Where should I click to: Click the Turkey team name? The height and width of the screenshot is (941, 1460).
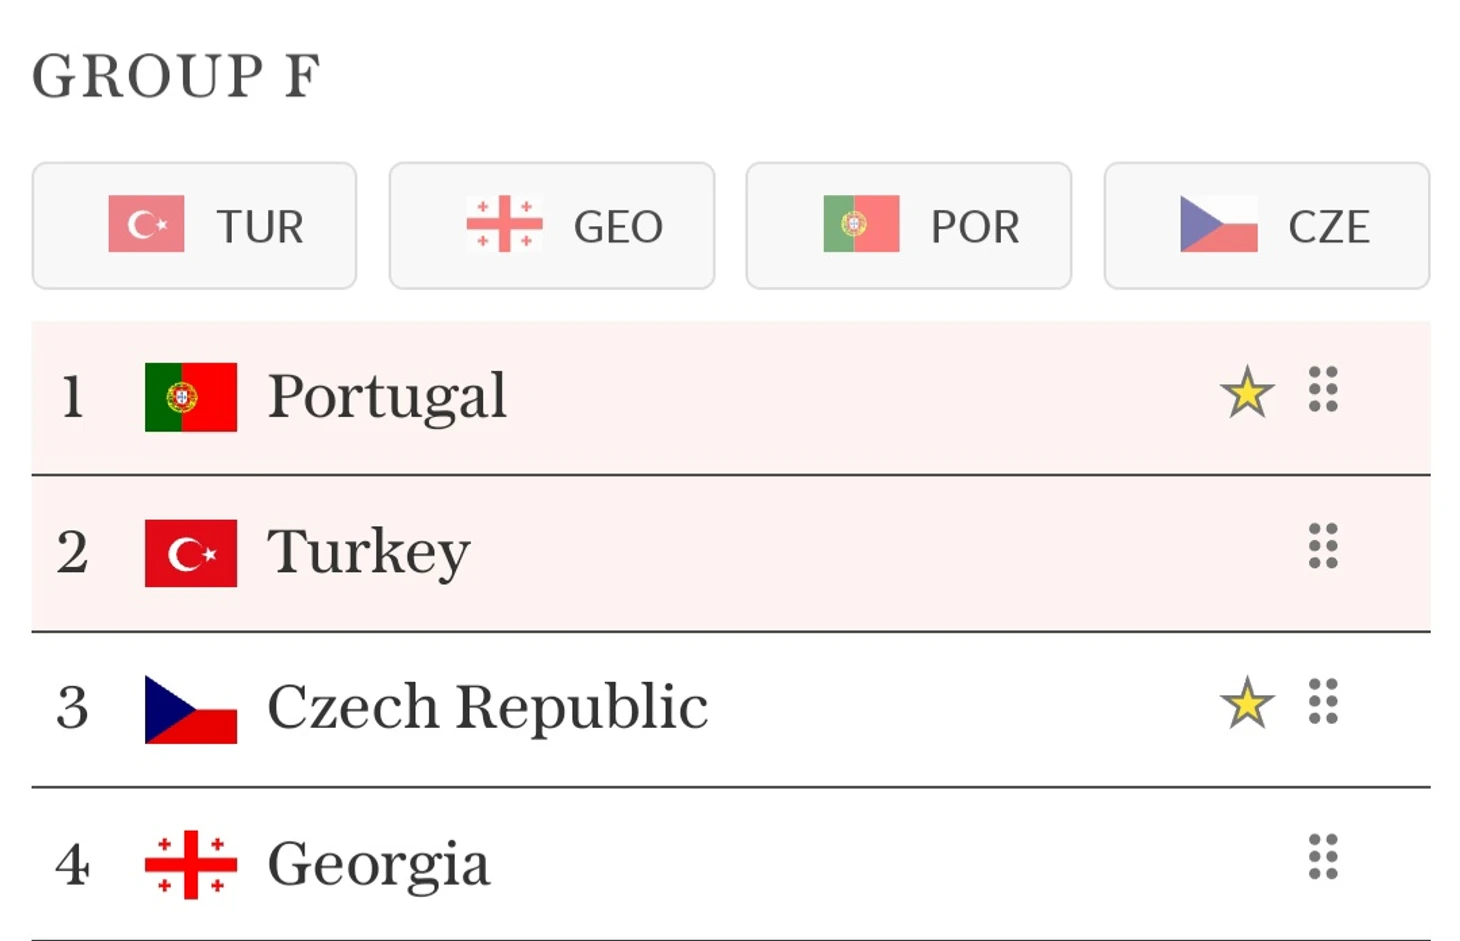368,553
